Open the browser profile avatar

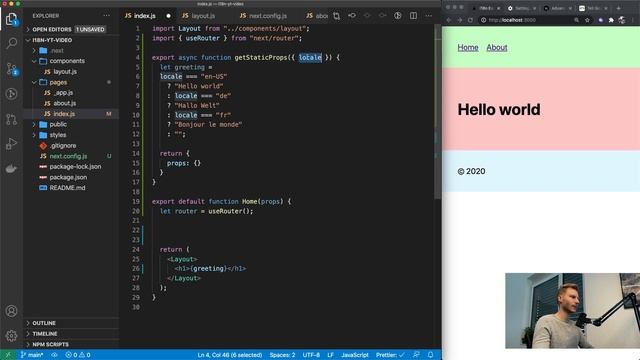click(622, 20)
